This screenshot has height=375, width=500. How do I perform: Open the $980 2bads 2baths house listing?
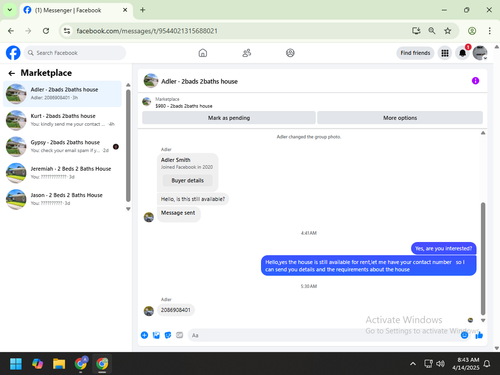[x=184, y=106]
